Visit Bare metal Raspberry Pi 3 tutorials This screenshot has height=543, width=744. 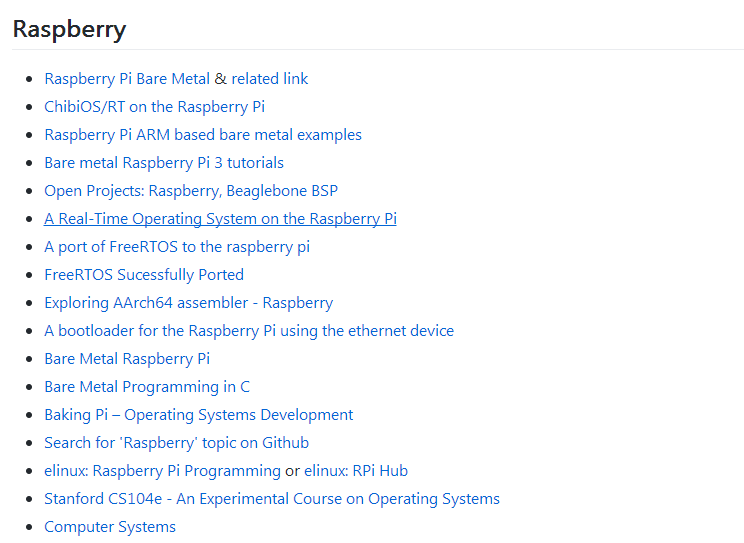click(164, 163)
